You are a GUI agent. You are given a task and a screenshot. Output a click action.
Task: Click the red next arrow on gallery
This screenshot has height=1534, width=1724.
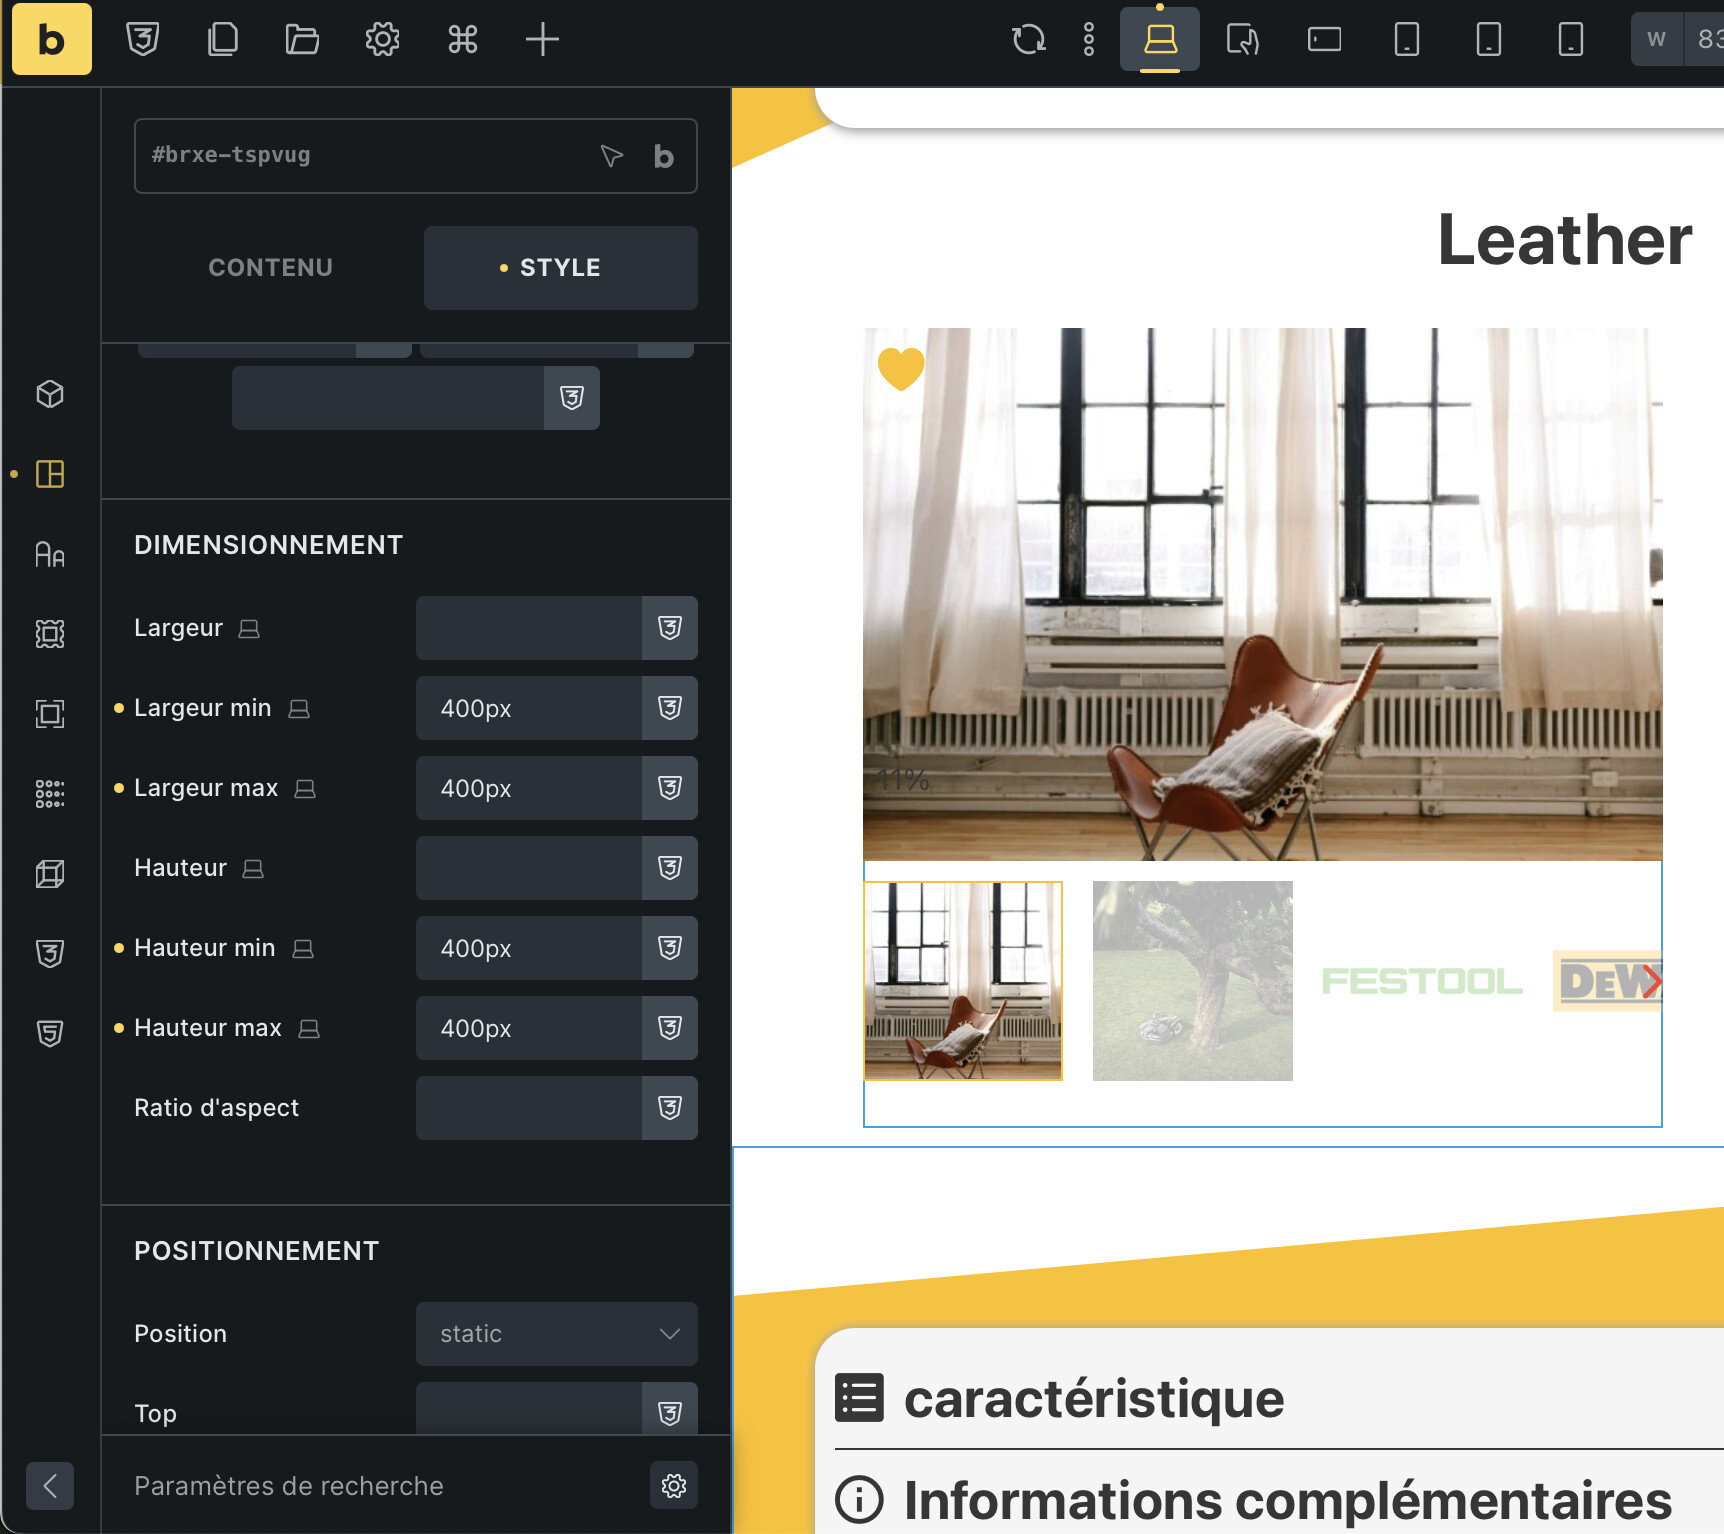(x=1651, y=981)
